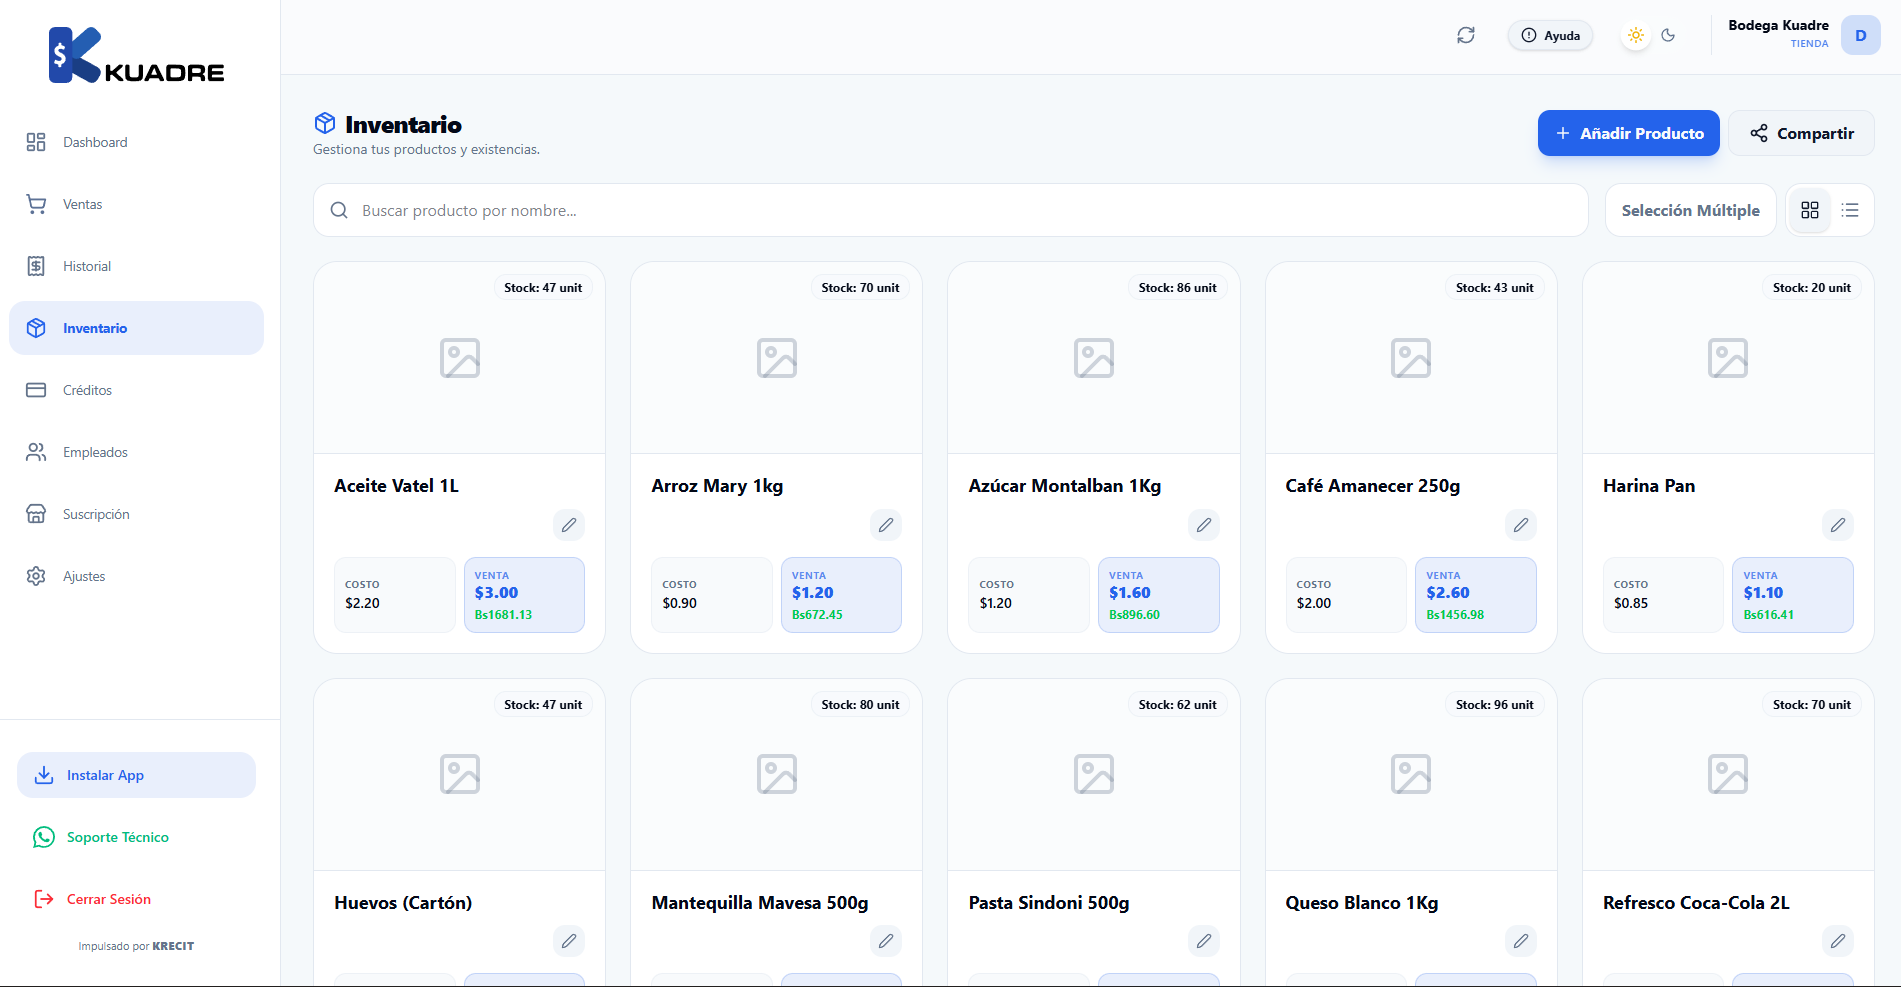The height and width of the screenshot is (987, 1901).
Task: Focus the product search field
Action: 951,210
